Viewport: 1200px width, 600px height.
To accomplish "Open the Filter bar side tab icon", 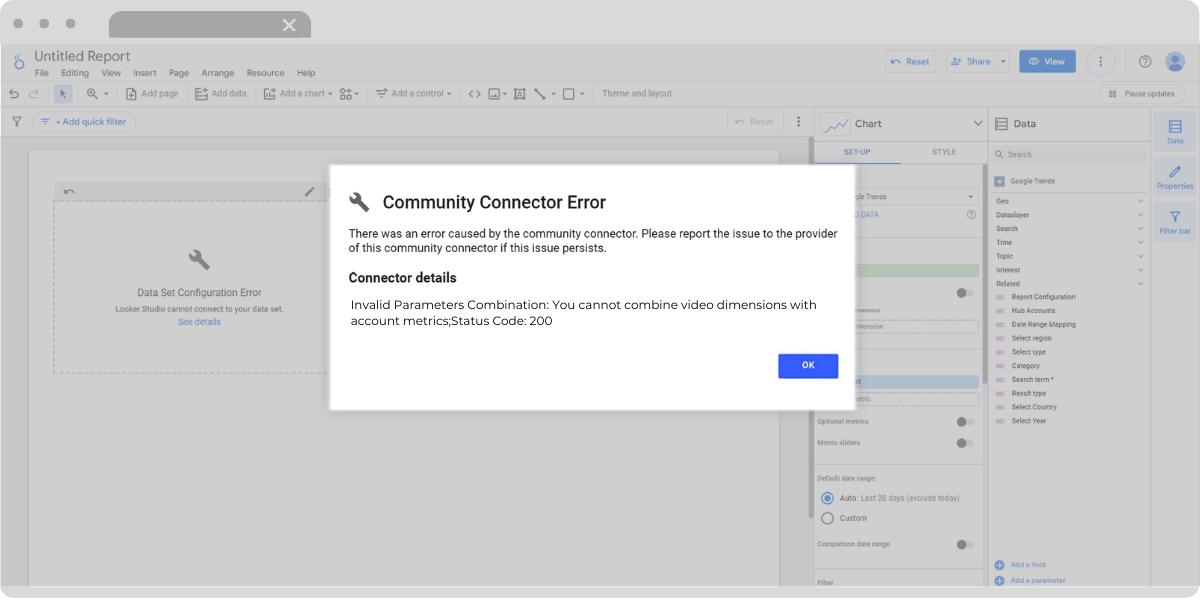I will [x=1175, y=221].
